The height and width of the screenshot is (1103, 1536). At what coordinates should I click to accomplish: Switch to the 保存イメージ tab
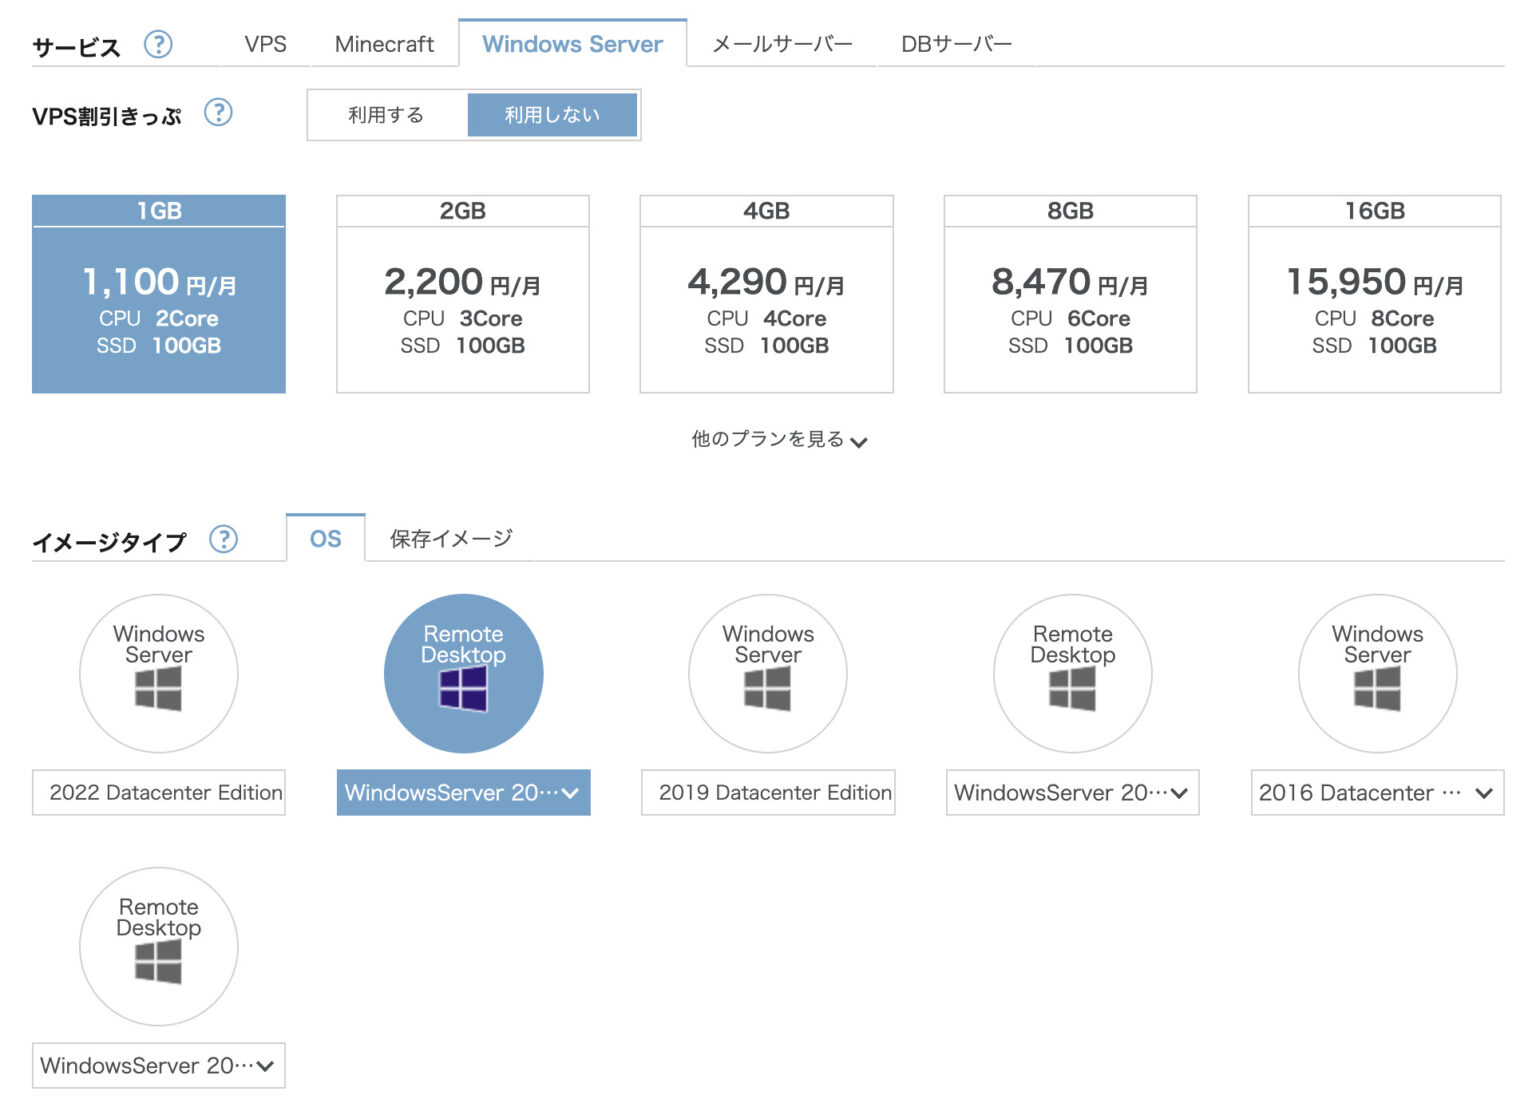(451, 539)
